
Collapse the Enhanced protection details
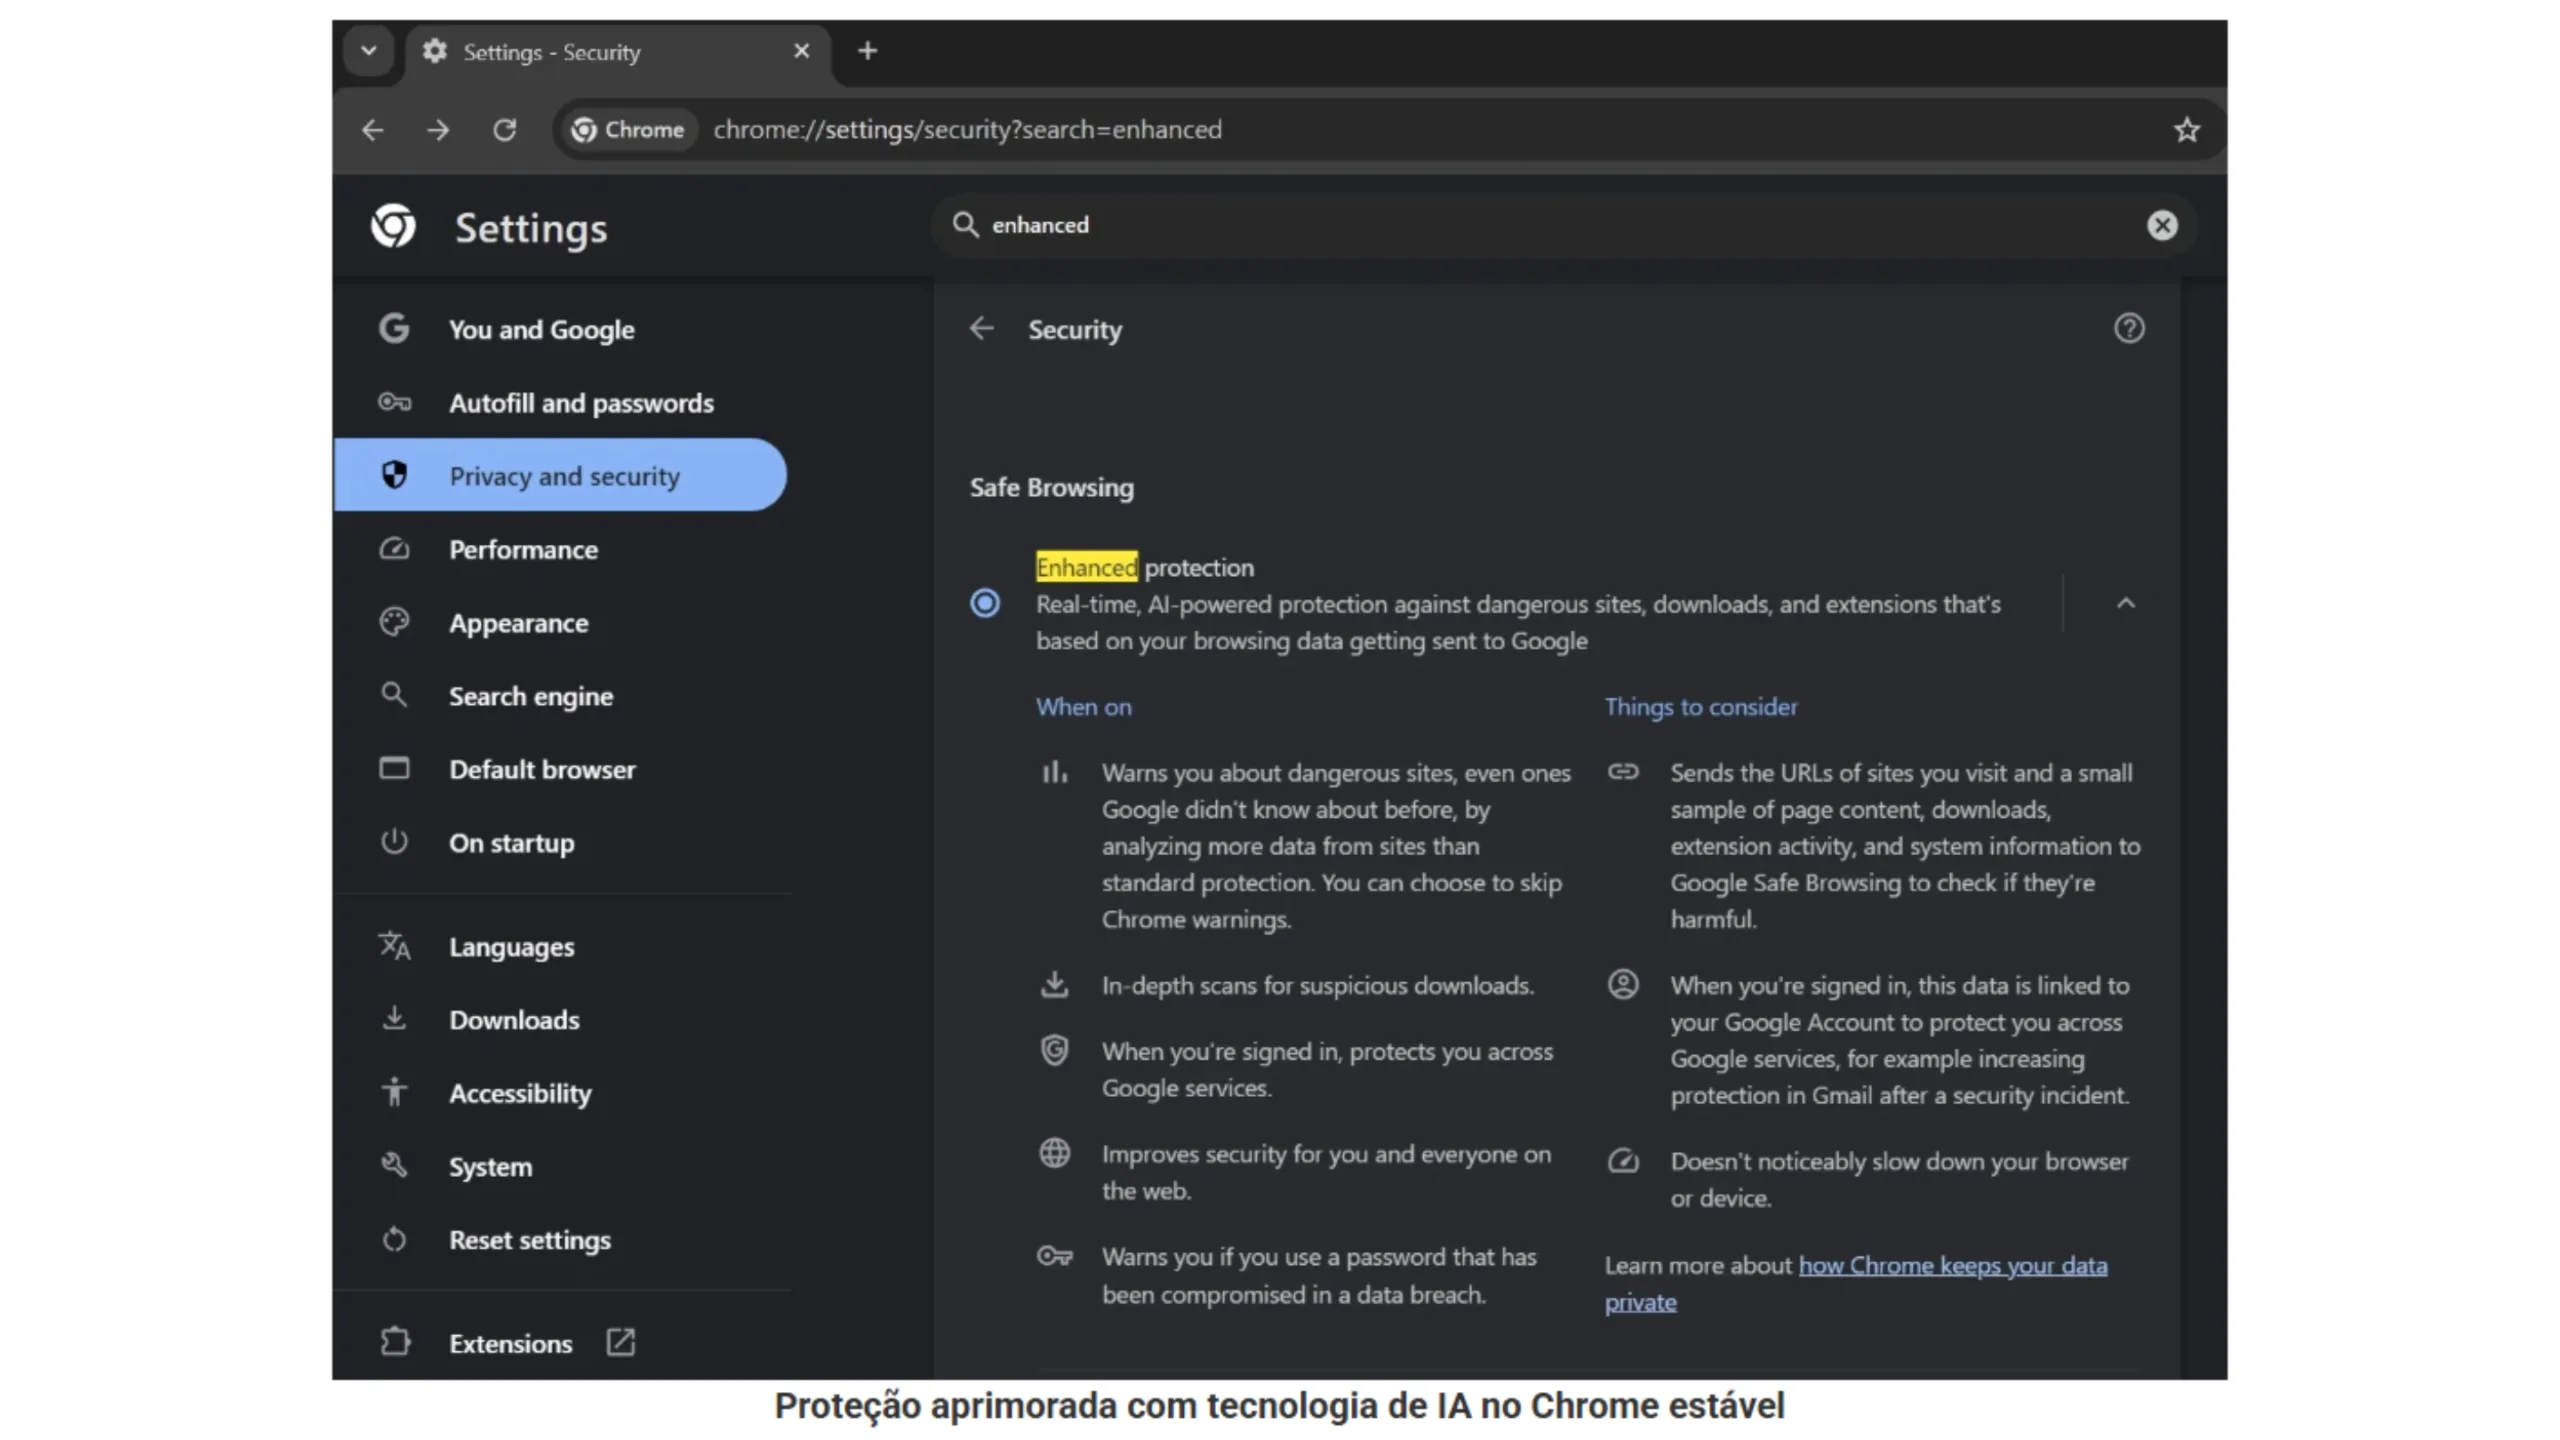coord(2125,603)
